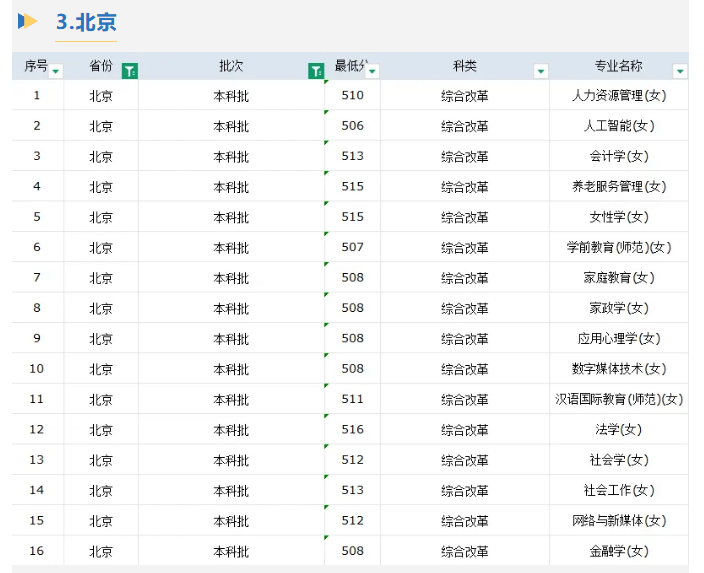The height and width of the screenshot is (573, 704).
Task: Select 本科批 in row 12
Action: [x=231, y=429]
